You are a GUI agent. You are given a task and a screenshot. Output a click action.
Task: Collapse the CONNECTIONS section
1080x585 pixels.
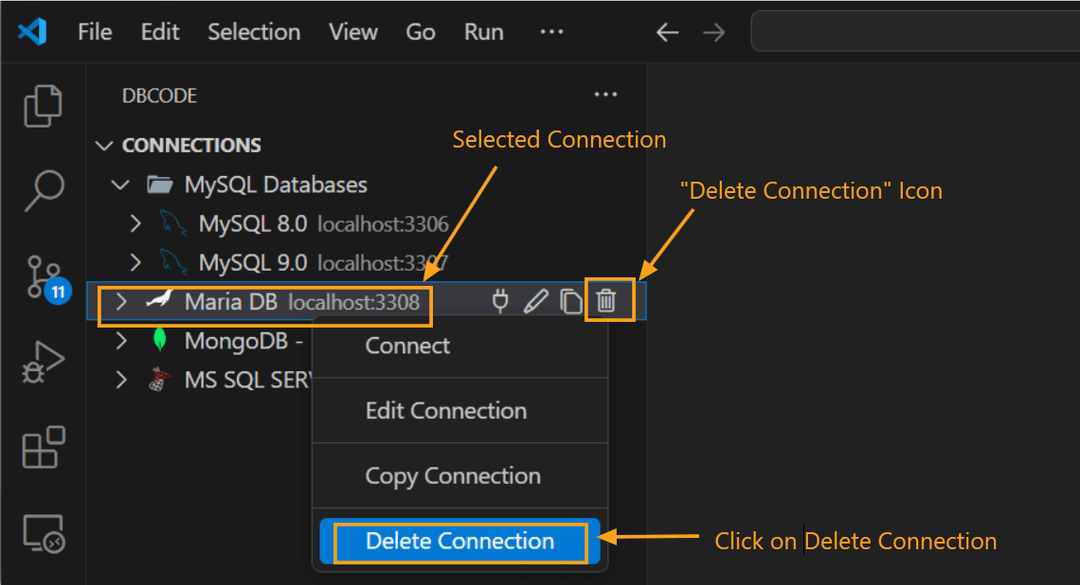click(x=105, y=145)
